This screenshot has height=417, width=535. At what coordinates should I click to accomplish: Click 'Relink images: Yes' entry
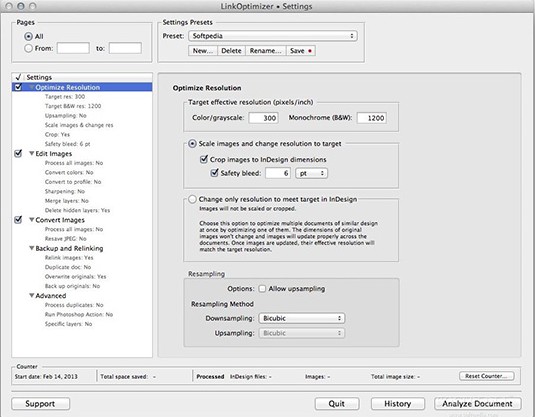(x=69, y=258)
